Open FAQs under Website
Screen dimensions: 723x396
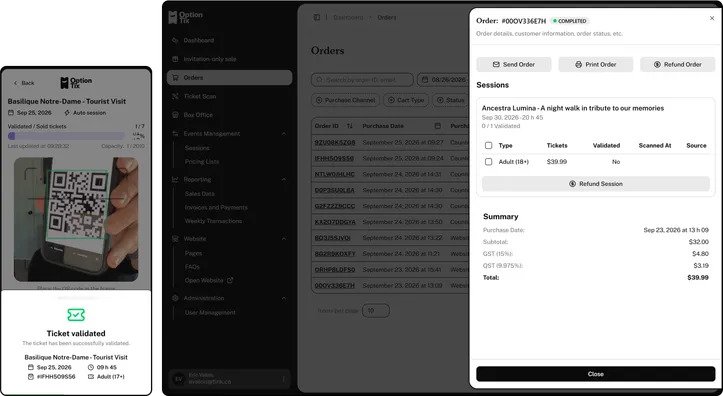coord(192,267)
